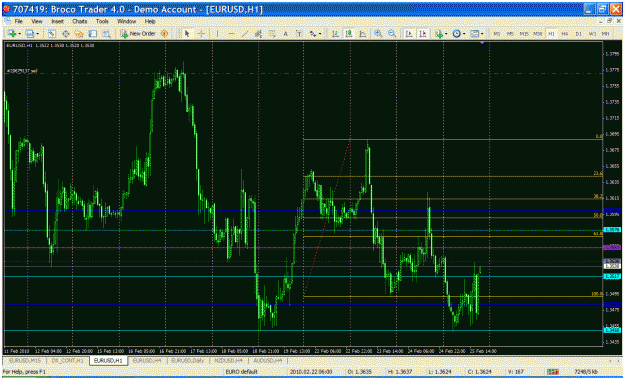Click the connection status bars indicator
The width and height of the screenshot is (625, 378).
[553, 372]
